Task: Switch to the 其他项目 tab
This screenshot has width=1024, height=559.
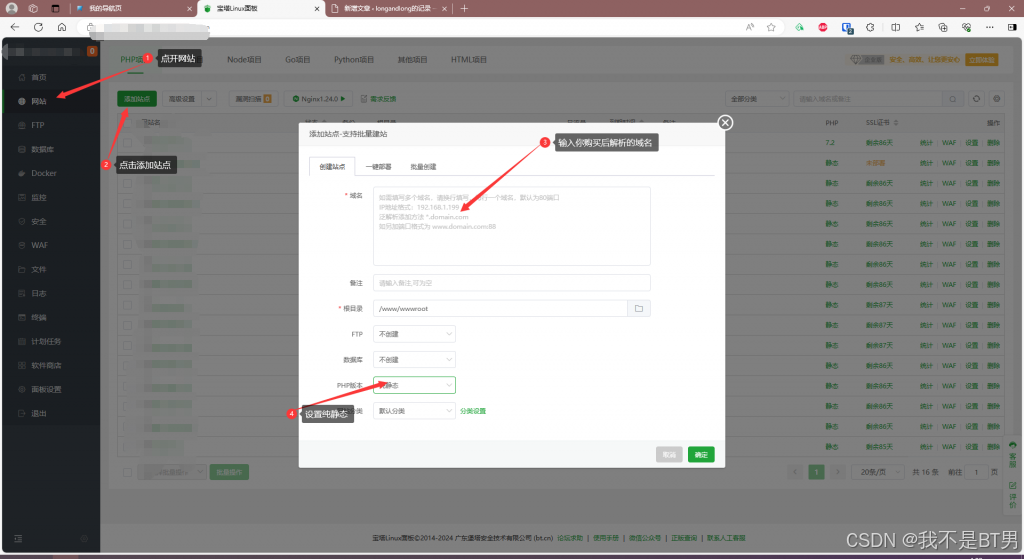Action: coord(412,59)
